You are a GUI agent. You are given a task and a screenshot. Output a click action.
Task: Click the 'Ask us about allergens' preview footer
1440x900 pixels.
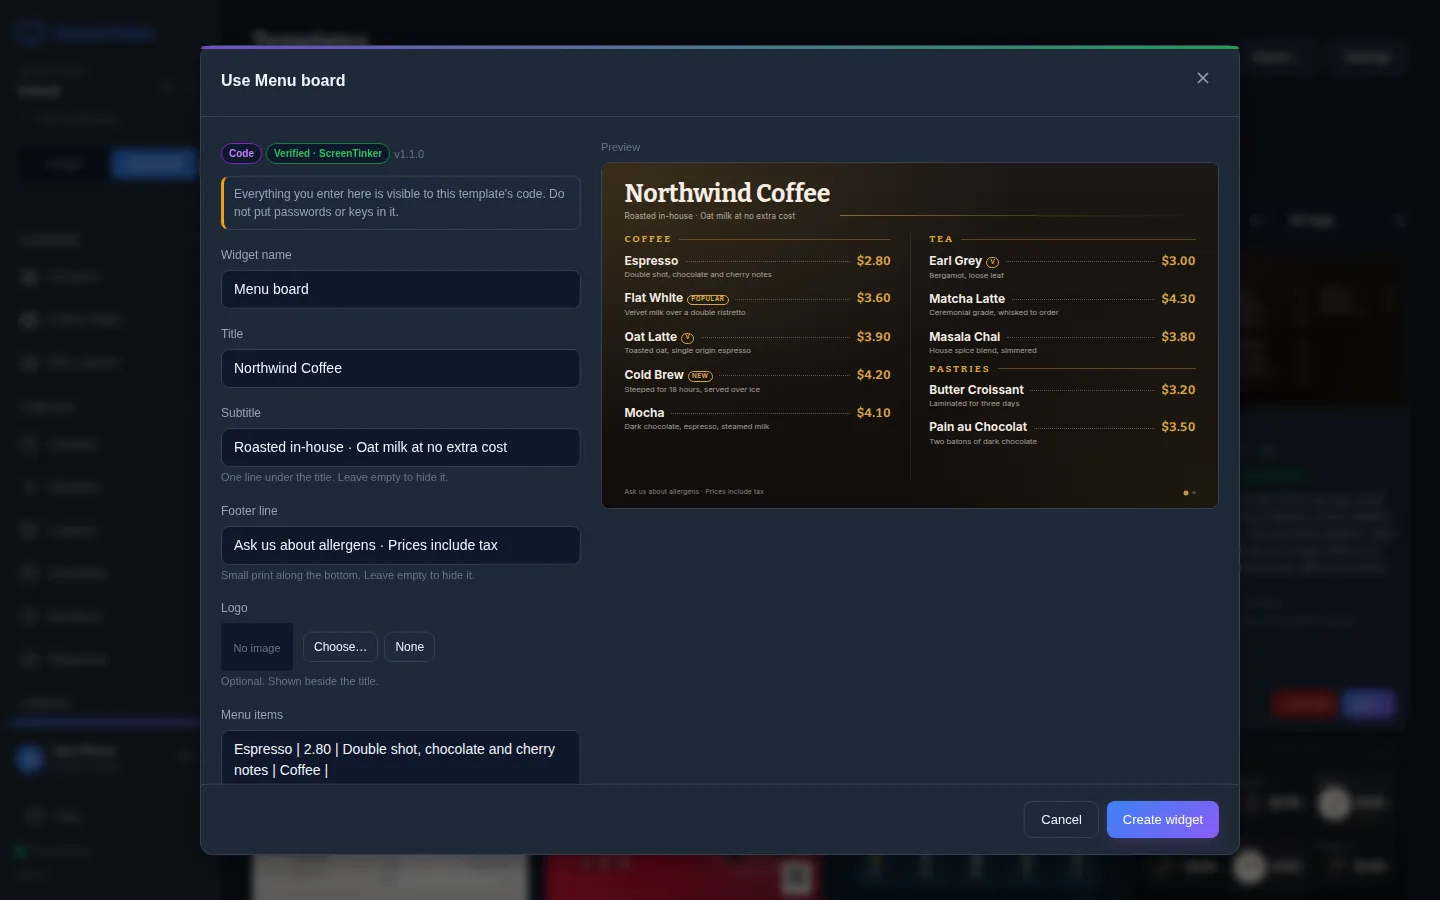(x=694, y=492)
